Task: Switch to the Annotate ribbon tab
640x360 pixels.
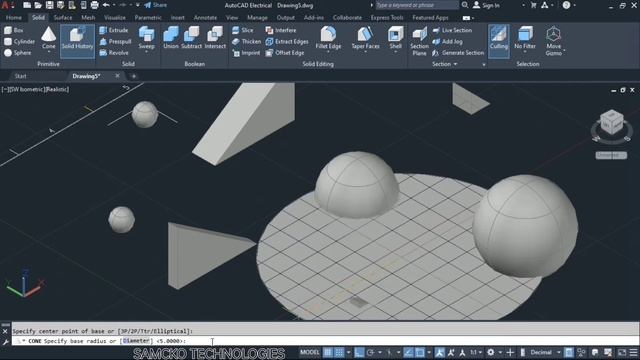Action: (x=205, y=18)
